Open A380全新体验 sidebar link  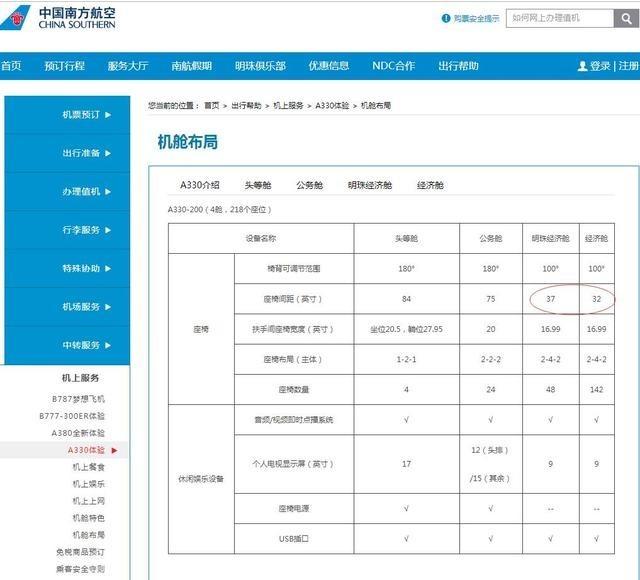coord(78,433)
